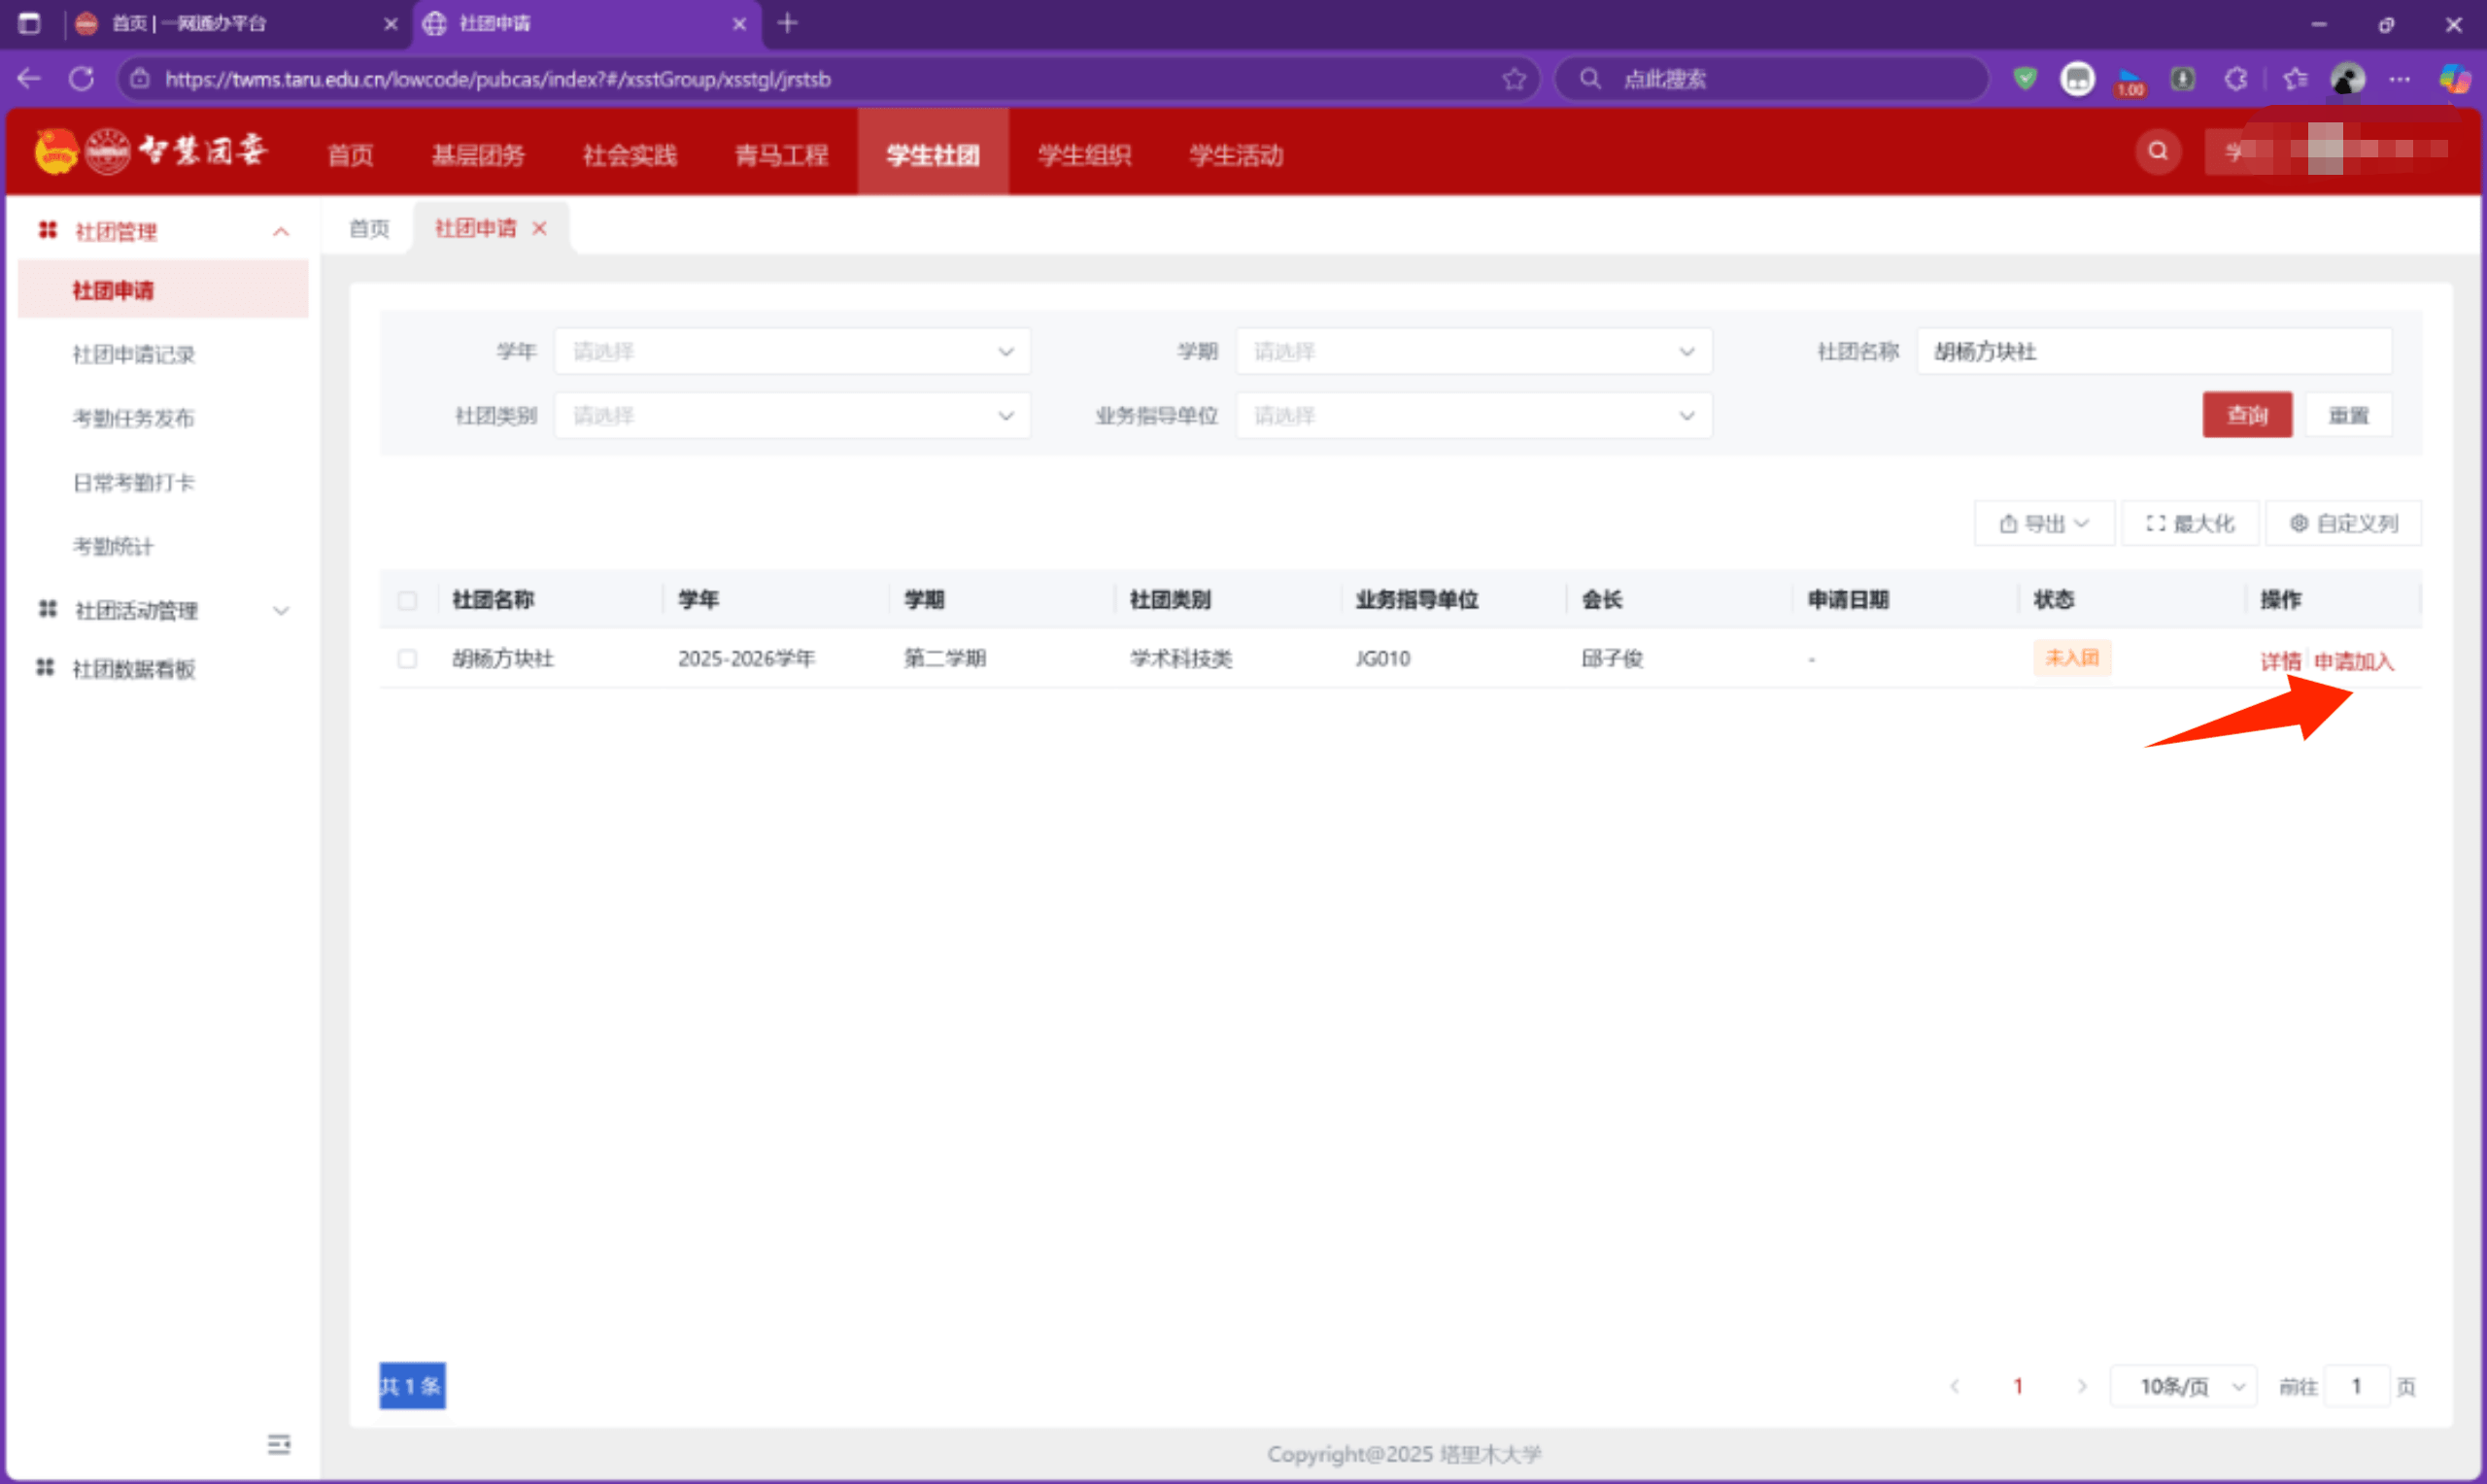The height and width of the screenshot is (1484, 2487).
Task: Open browser extensions puzzle icon
Action: coord(2236,79)
